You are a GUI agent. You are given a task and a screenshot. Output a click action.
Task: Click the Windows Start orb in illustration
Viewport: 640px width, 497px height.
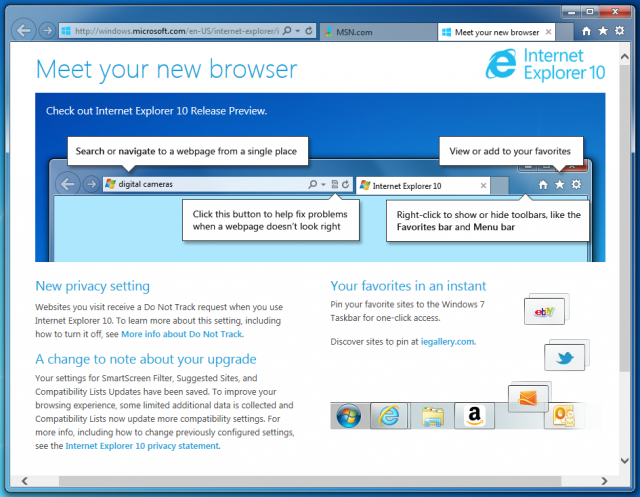349,416
